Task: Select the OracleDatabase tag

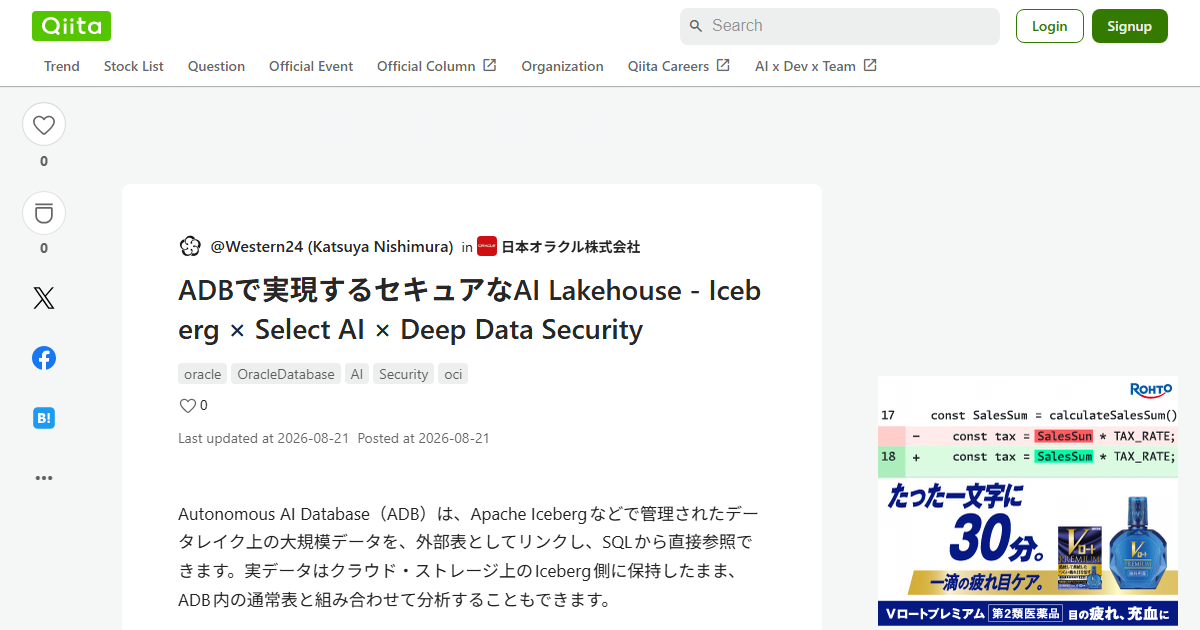Action: pyautogui.click(x=286, y=374)
